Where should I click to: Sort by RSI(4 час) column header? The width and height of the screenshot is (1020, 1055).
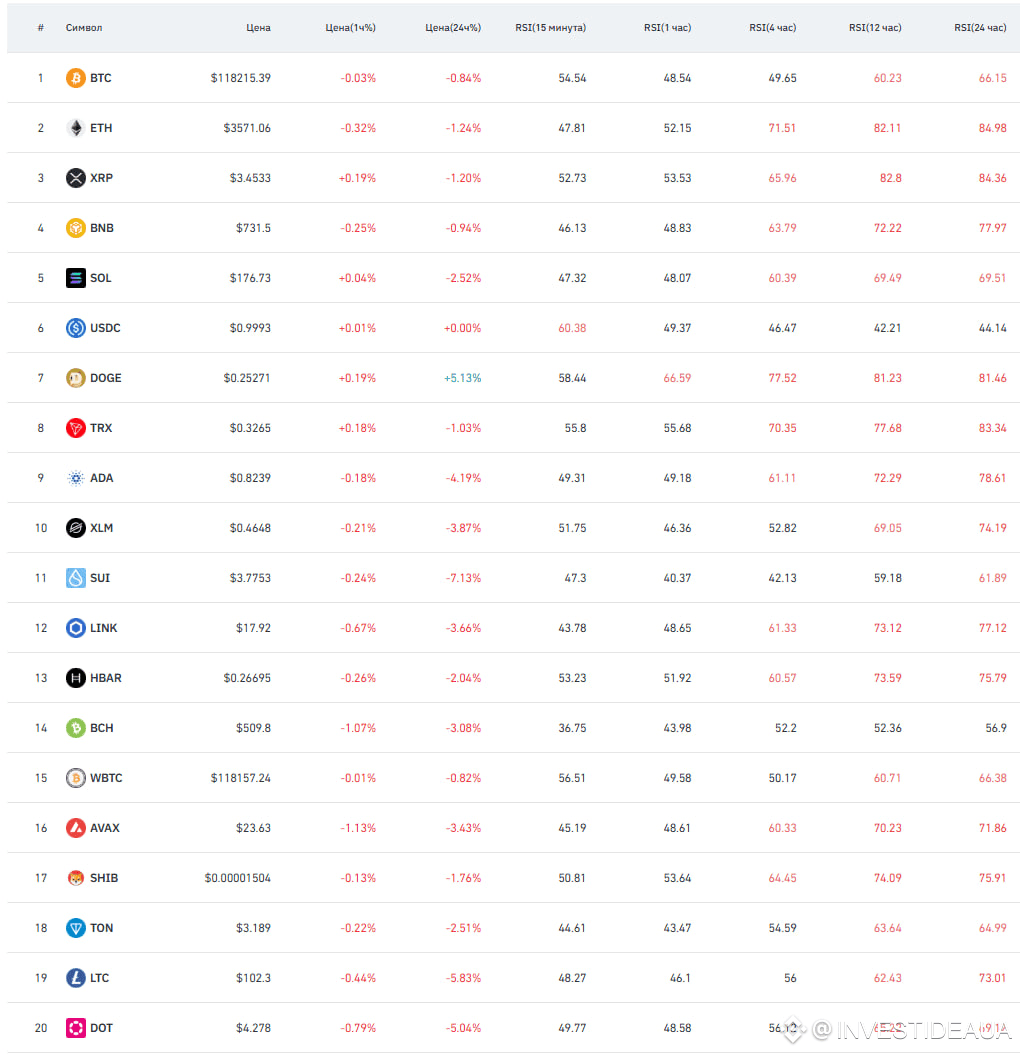[x=772, y=28]
